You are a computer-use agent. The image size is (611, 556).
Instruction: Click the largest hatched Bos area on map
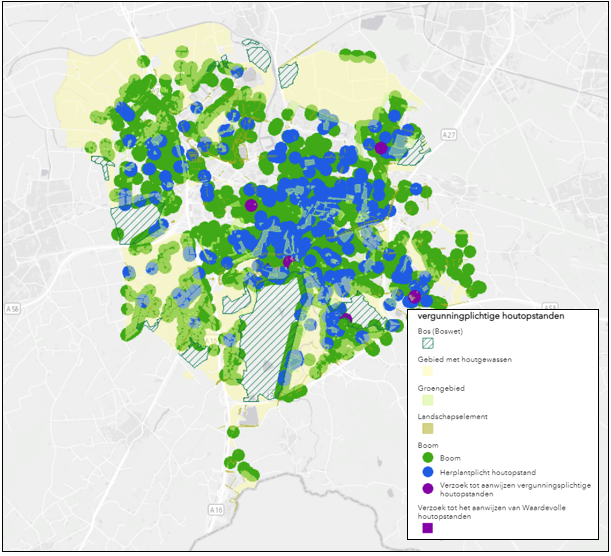[x=269, y=339]
